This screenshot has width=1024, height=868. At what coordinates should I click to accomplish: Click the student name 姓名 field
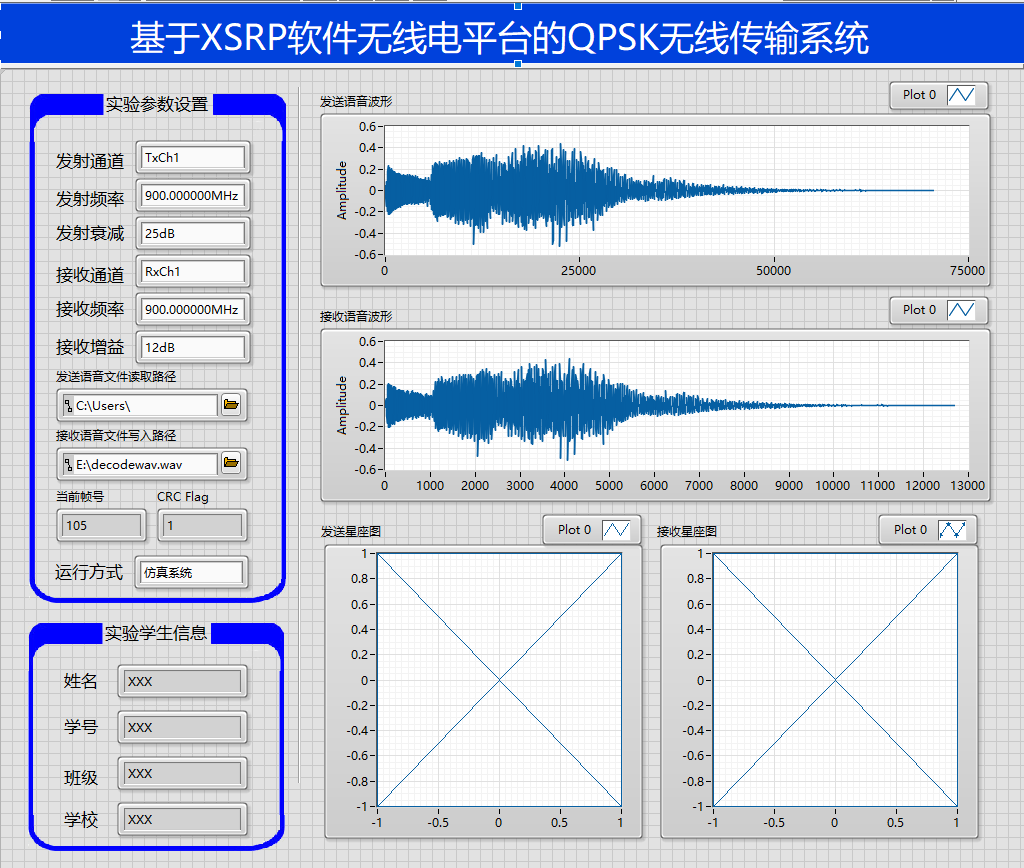[x=182, y=682]
